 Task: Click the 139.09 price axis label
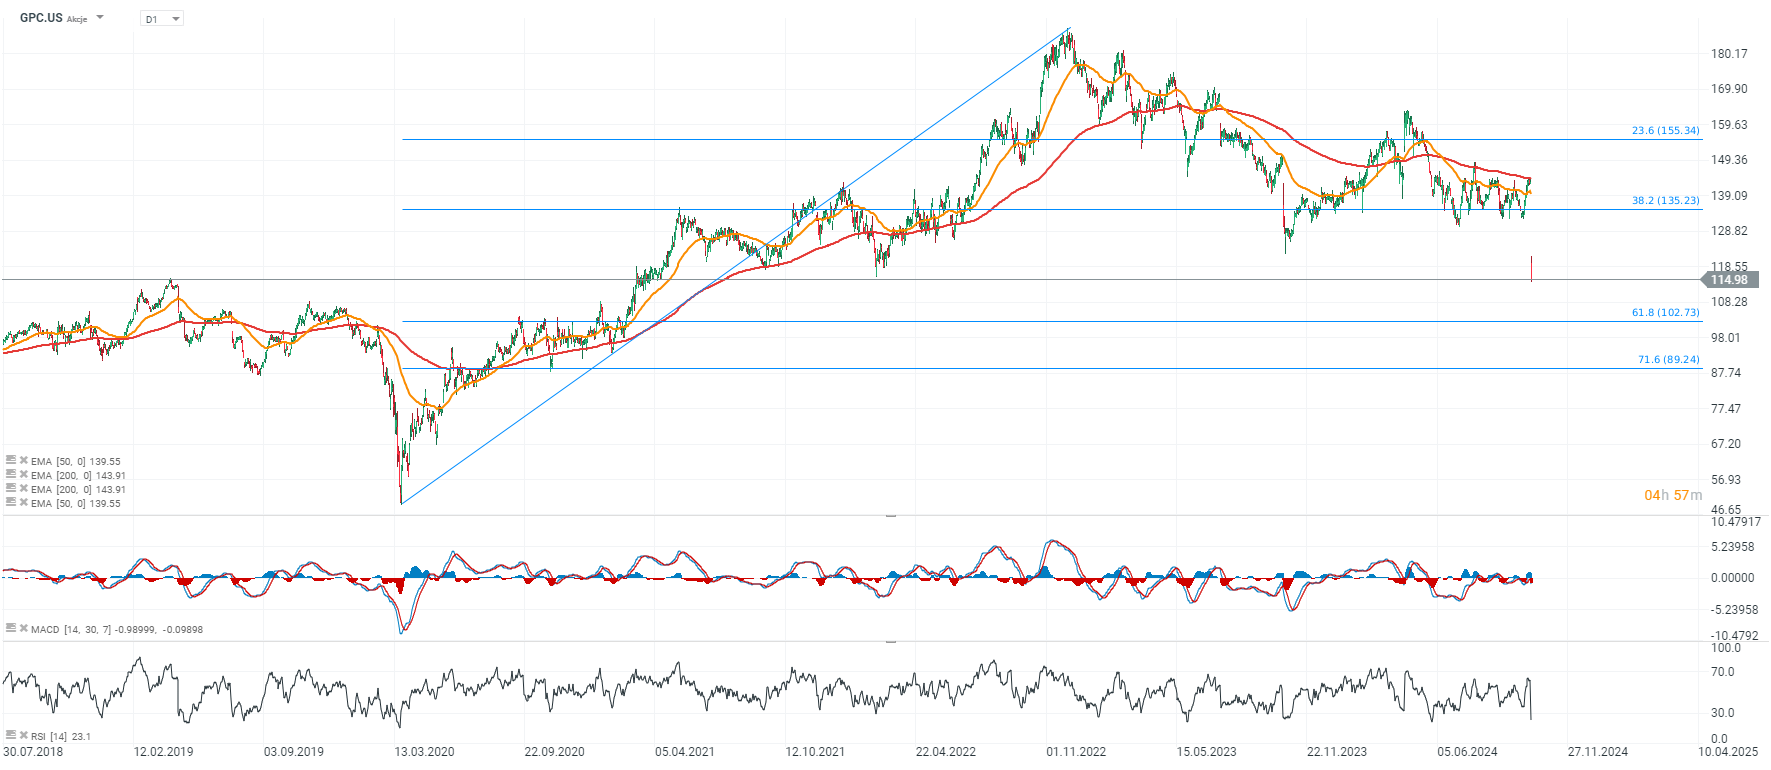pos(1729,196)
